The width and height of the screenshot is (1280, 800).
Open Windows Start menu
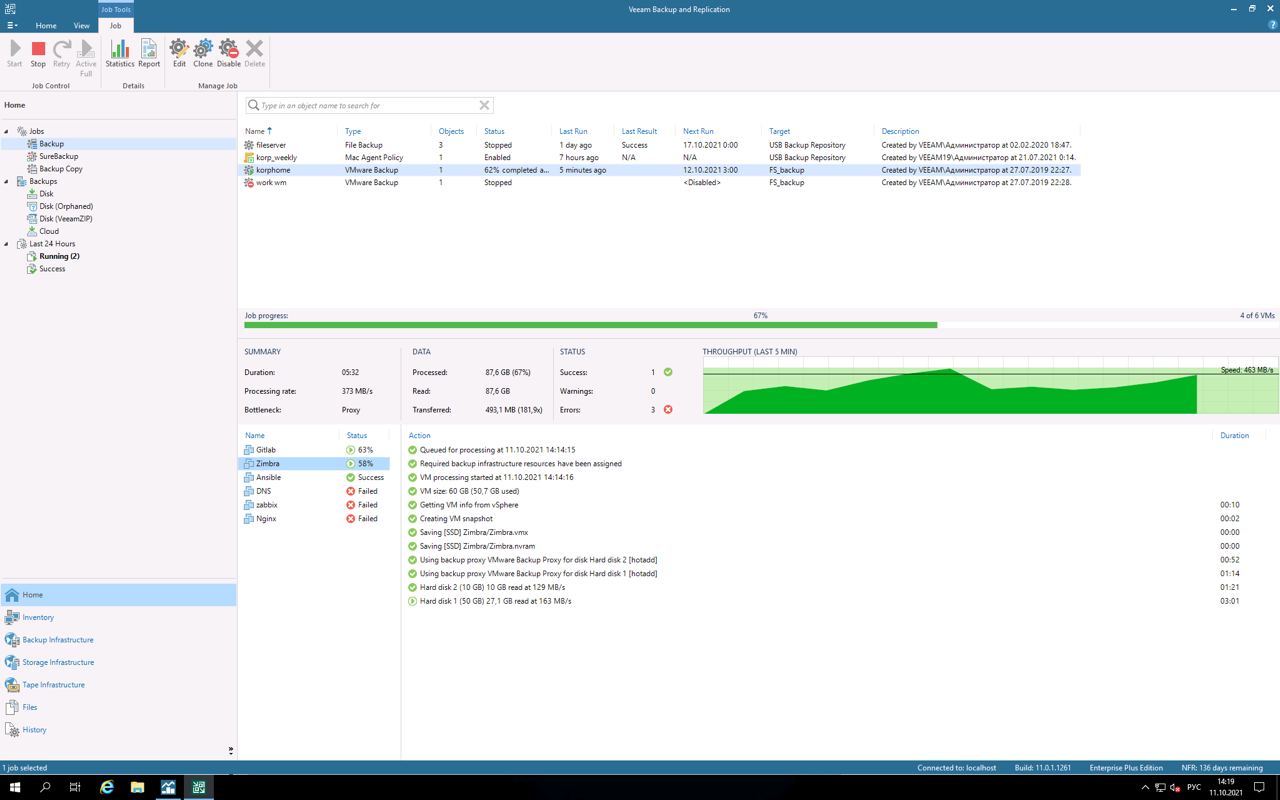click(x=15, y=788)
